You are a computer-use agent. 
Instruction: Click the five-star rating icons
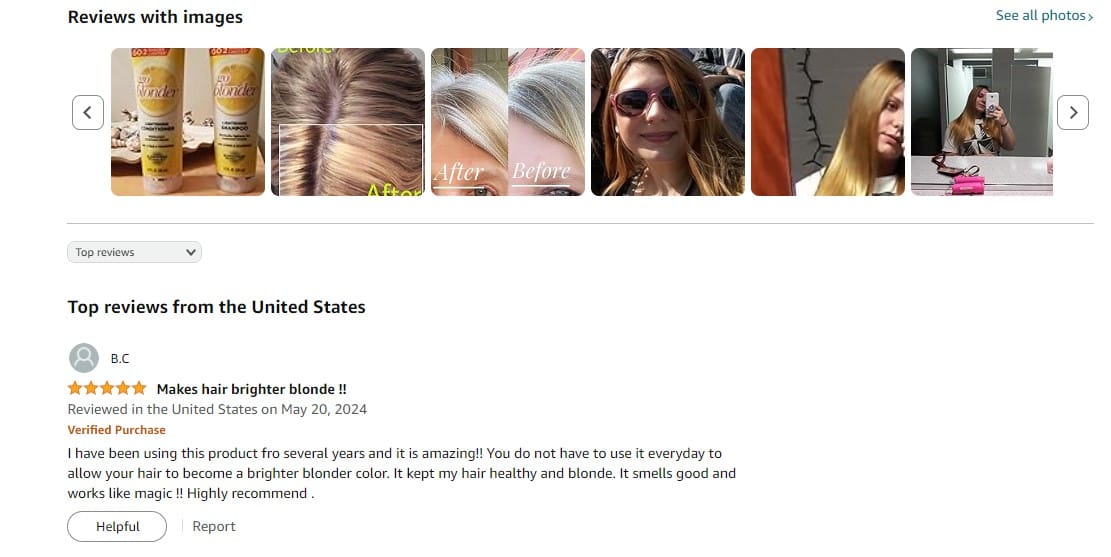pos(107,388)
